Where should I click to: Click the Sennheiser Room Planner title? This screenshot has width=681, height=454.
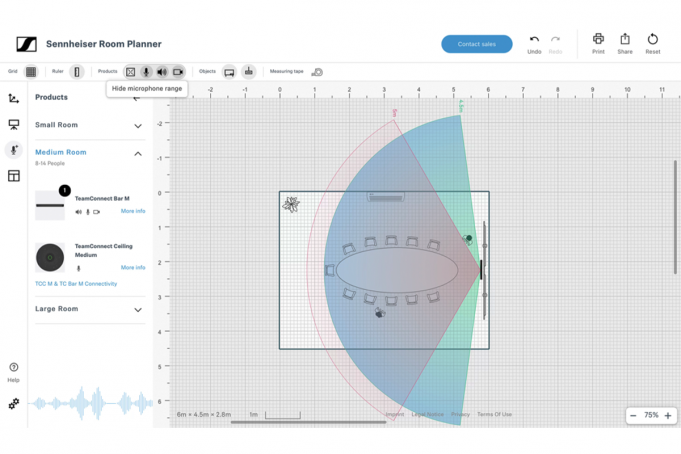tap(104, 44)
